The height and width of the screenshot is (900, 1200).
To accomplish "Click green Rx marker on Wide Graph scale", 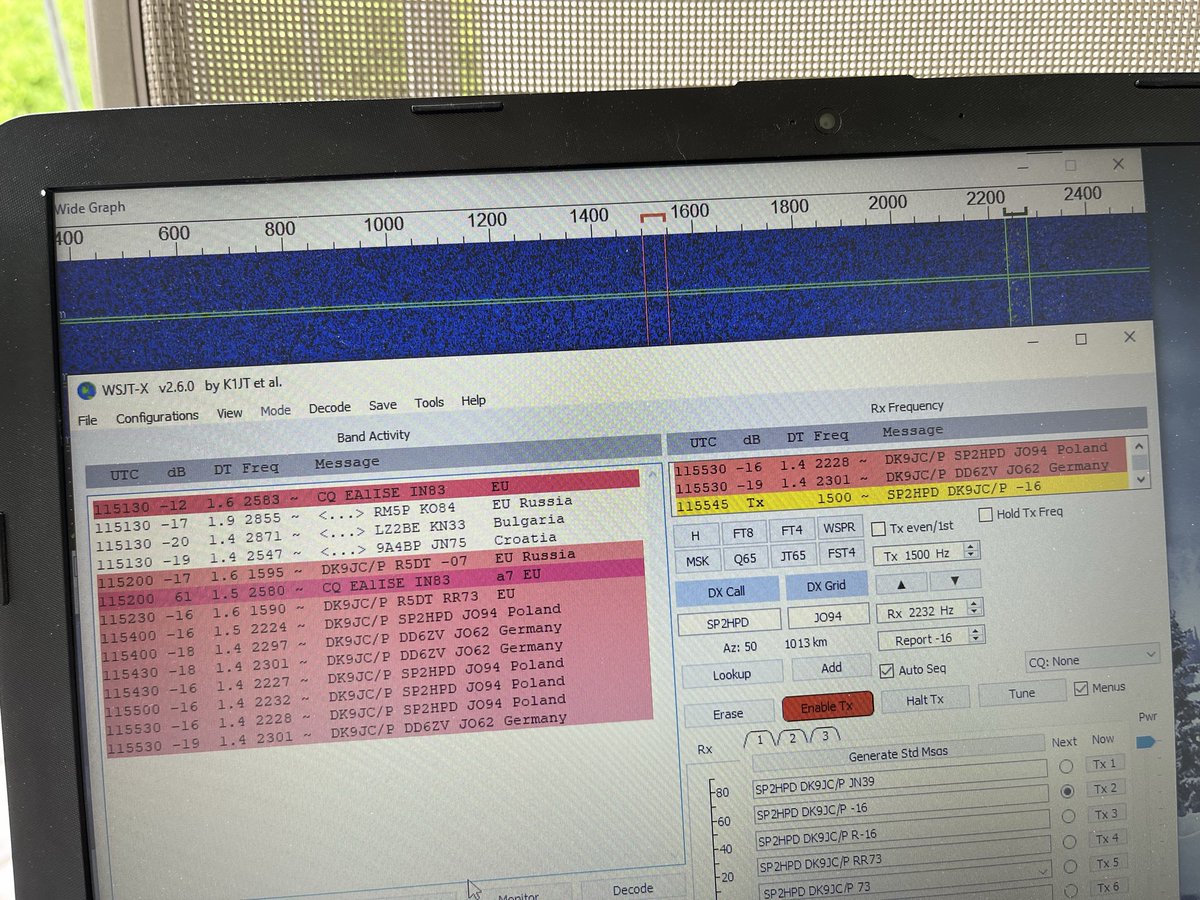I will (x=1016, y=211).
